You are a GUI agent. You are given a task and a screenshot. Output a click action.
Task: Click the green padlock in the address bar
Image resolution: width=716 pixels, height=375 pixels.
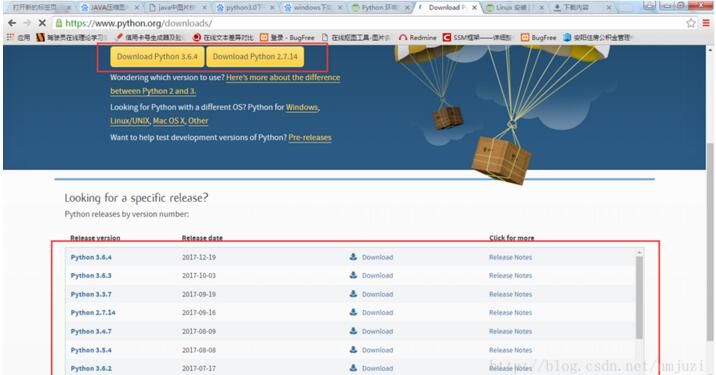point(58,23)
